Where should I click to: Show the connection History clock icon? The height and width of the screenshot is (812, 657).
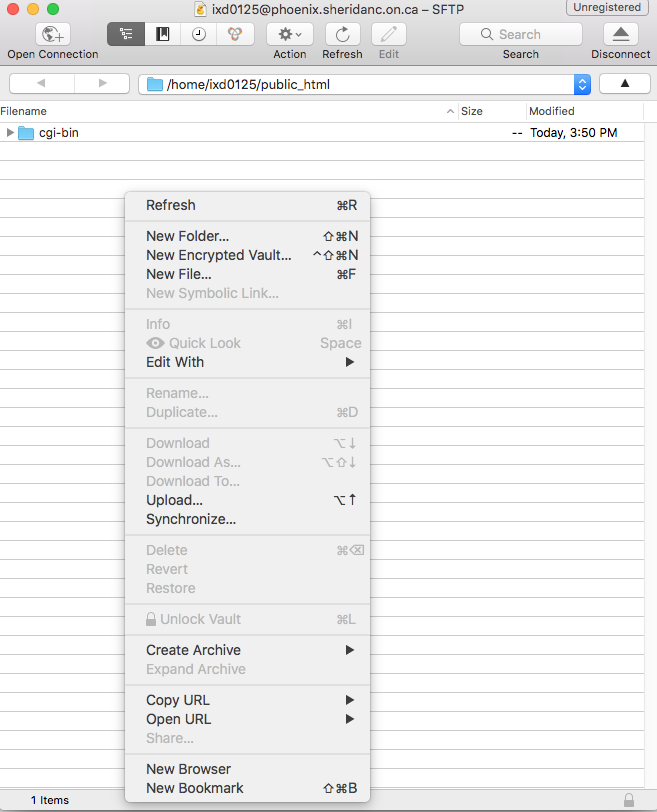coord(199,34)
